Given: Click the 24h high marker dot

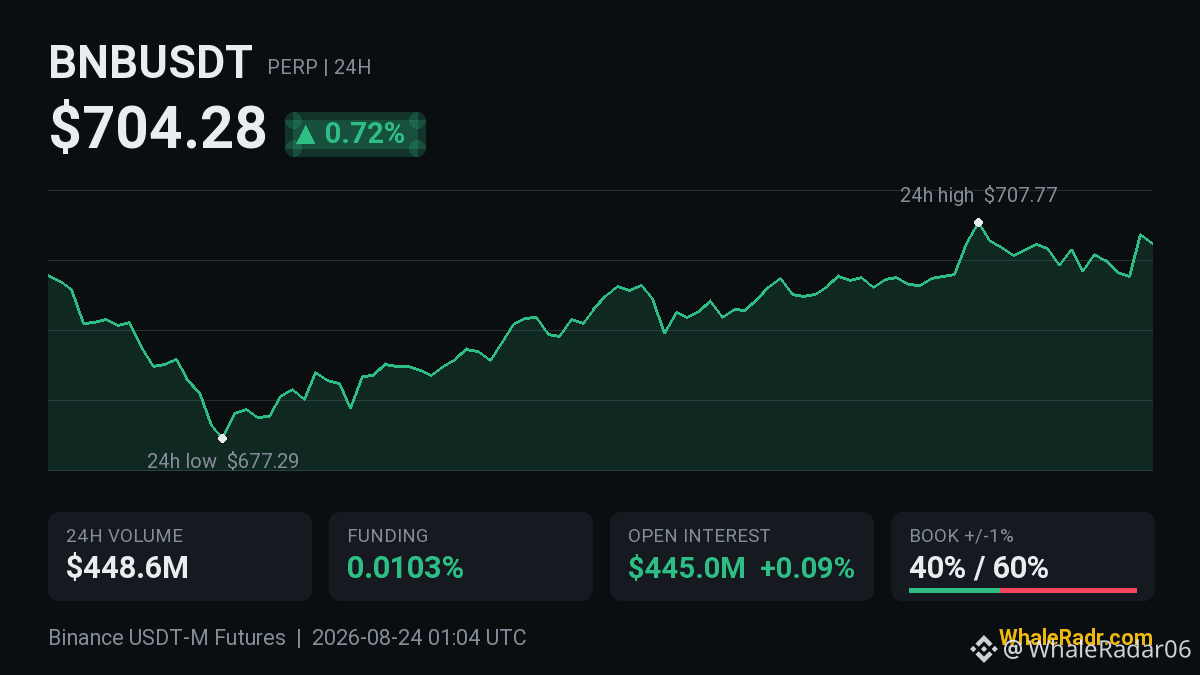Looking at the screenshot, I should point(978,222).
